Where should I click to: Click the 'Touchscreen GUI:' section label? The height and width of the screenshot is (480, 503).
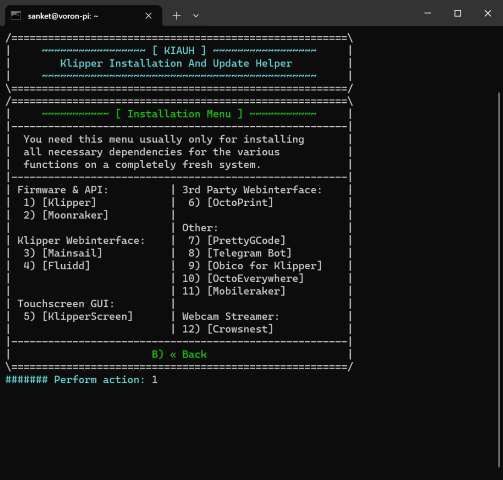point(66,304)
